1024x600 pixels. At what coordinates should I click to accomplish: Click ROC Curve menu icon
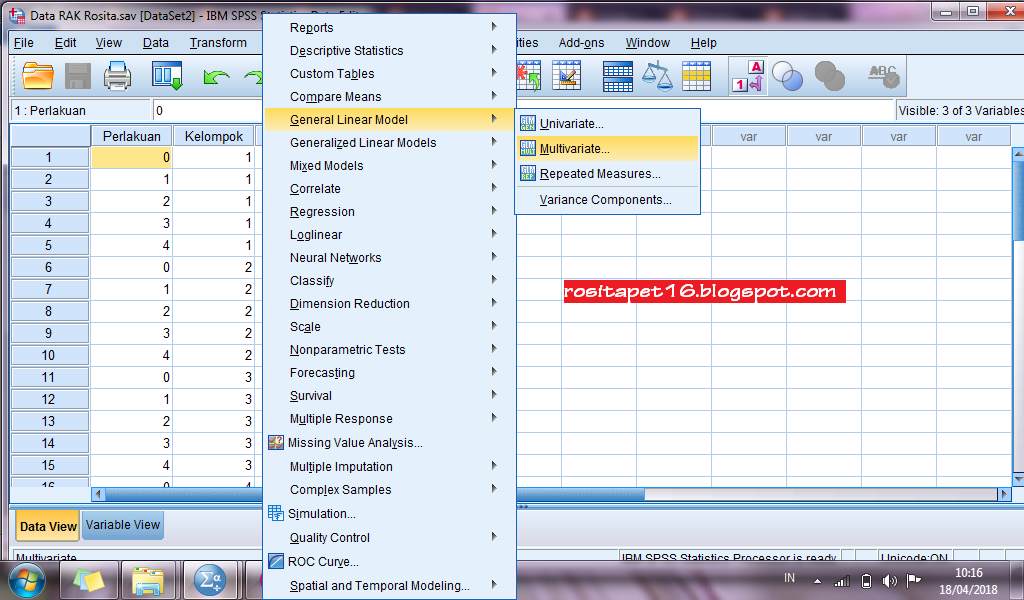276,561
